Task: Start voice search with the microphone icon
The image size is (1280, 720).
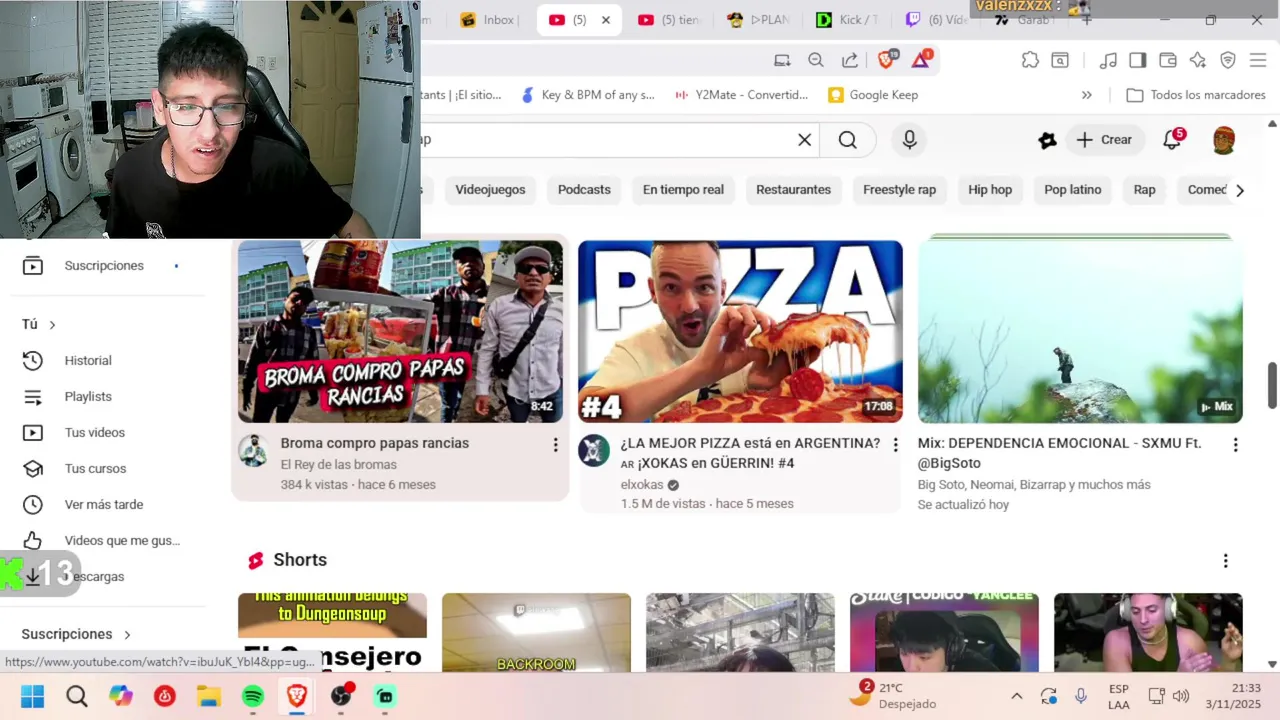Action: [x=909, y=140]
